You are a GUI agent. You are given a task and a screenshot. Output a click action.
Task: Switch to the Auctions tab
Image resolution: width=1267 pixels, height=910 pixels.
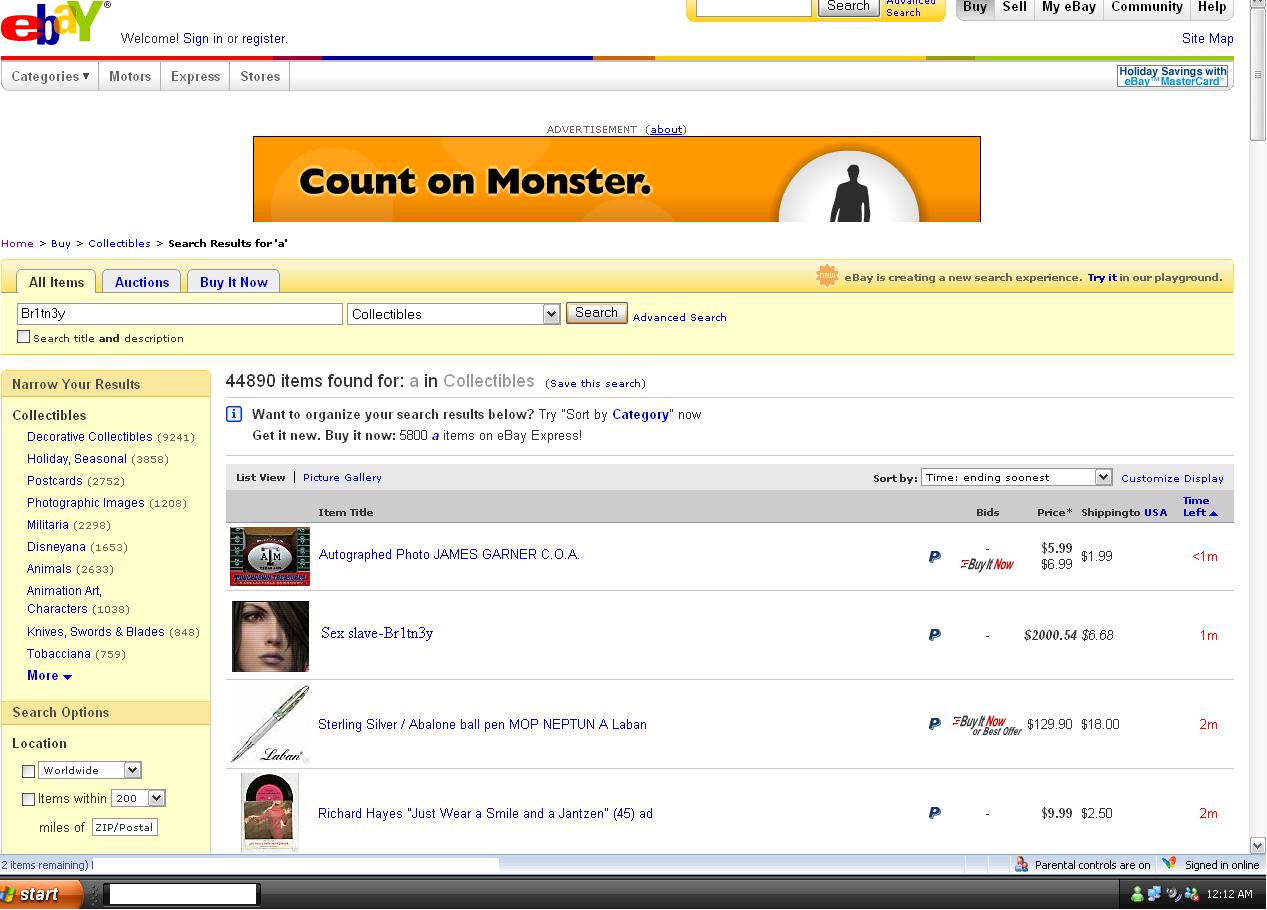point(142,282)
